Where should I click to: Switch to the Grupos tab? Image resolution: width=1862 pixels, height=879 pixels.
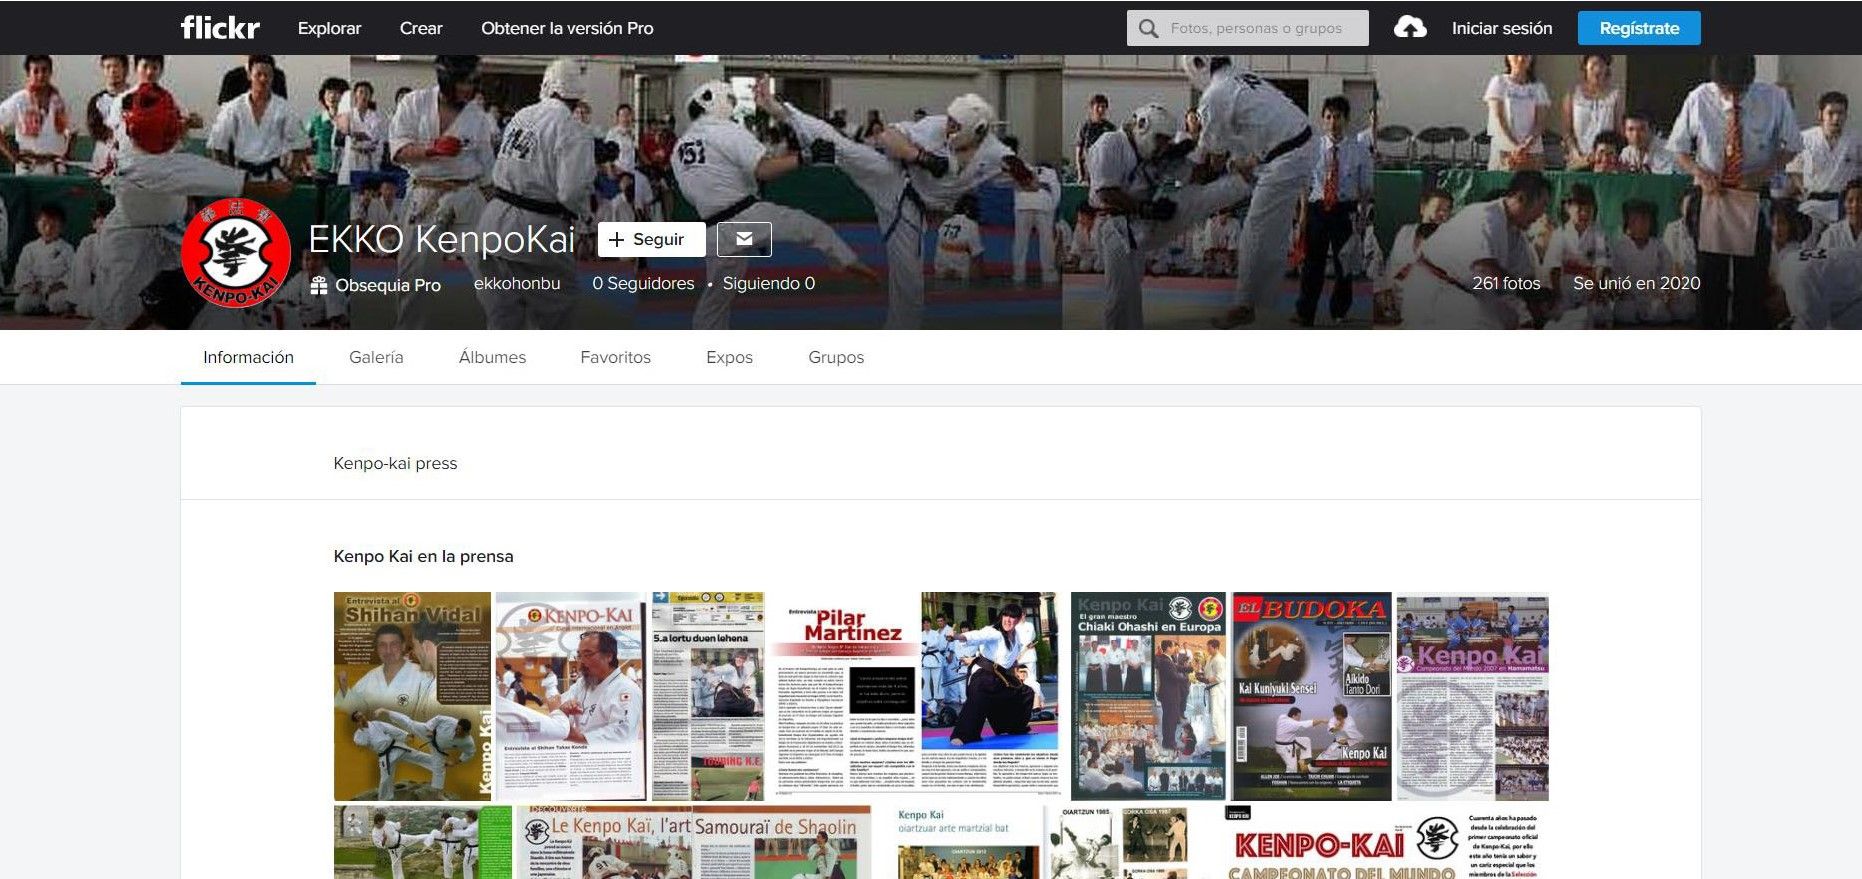coord(836,357)
